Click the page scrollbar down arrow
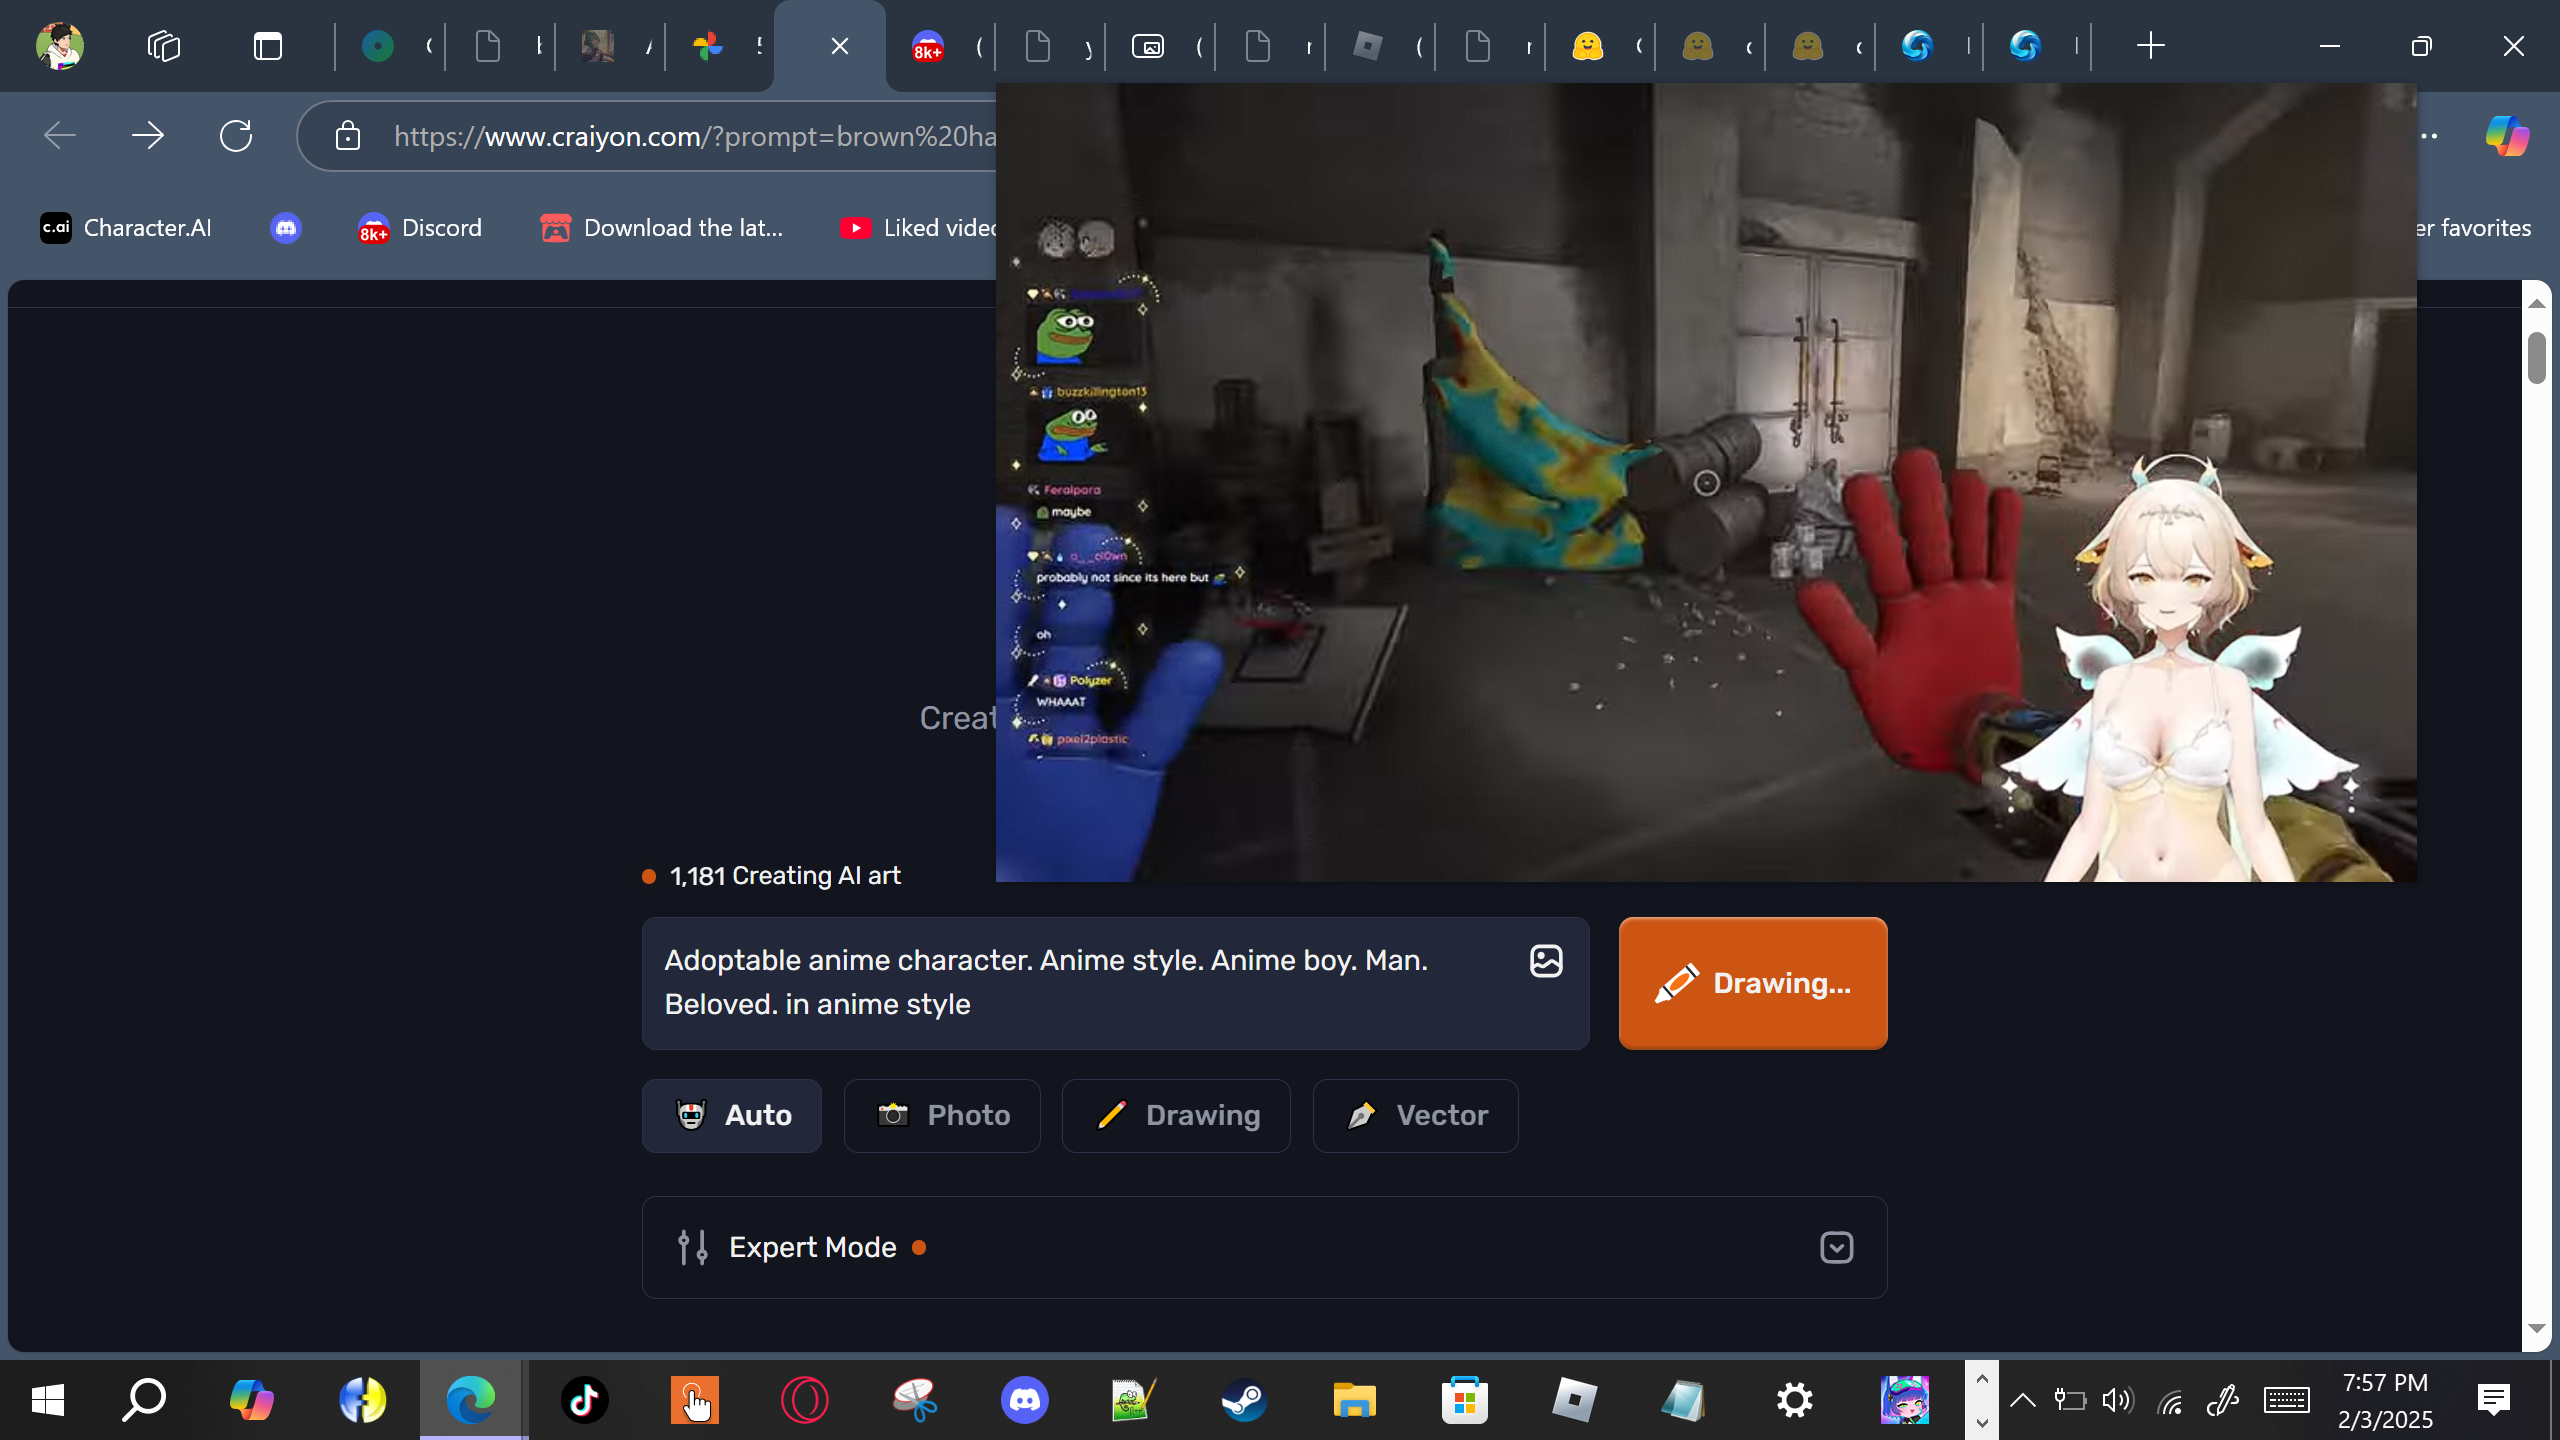 (2537, 1329)
